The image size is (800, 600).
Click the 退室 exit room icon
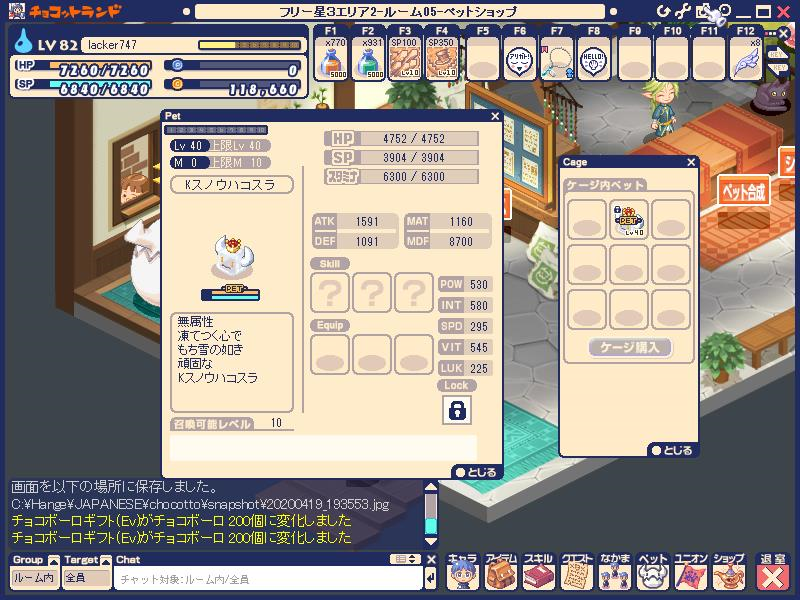[772, 573]
